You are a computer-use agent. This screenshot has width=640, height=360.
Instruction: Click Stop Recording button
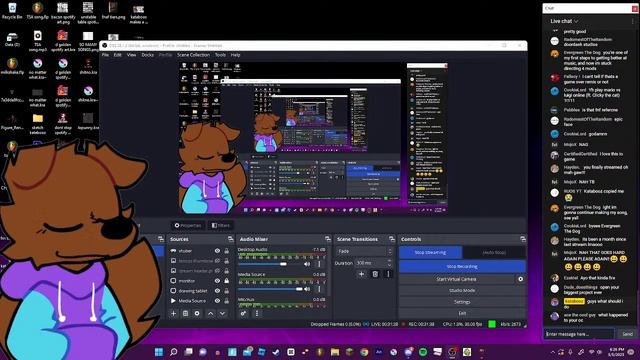click(462, 266)
